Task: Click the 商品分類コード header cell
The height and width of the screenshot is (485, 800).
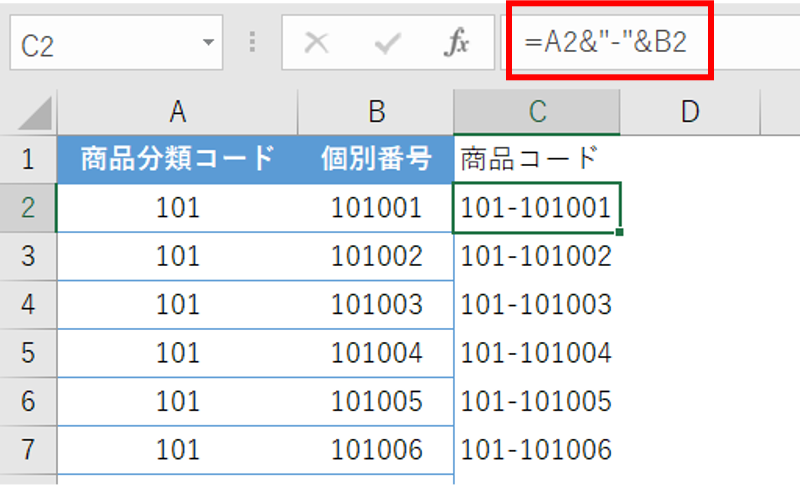Action: click(178, 159)
